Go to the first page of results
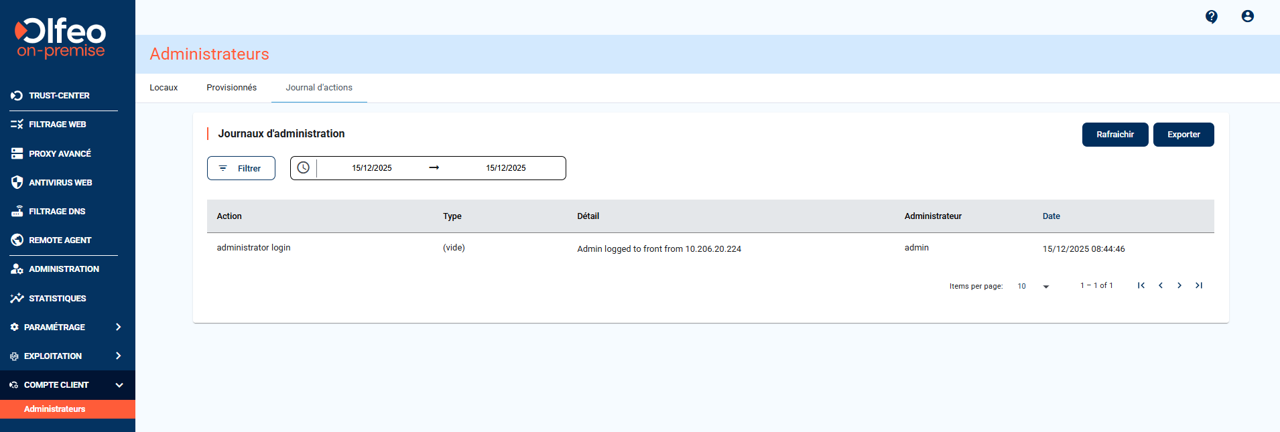The image size is (1280, 432). pos(1141,286)
